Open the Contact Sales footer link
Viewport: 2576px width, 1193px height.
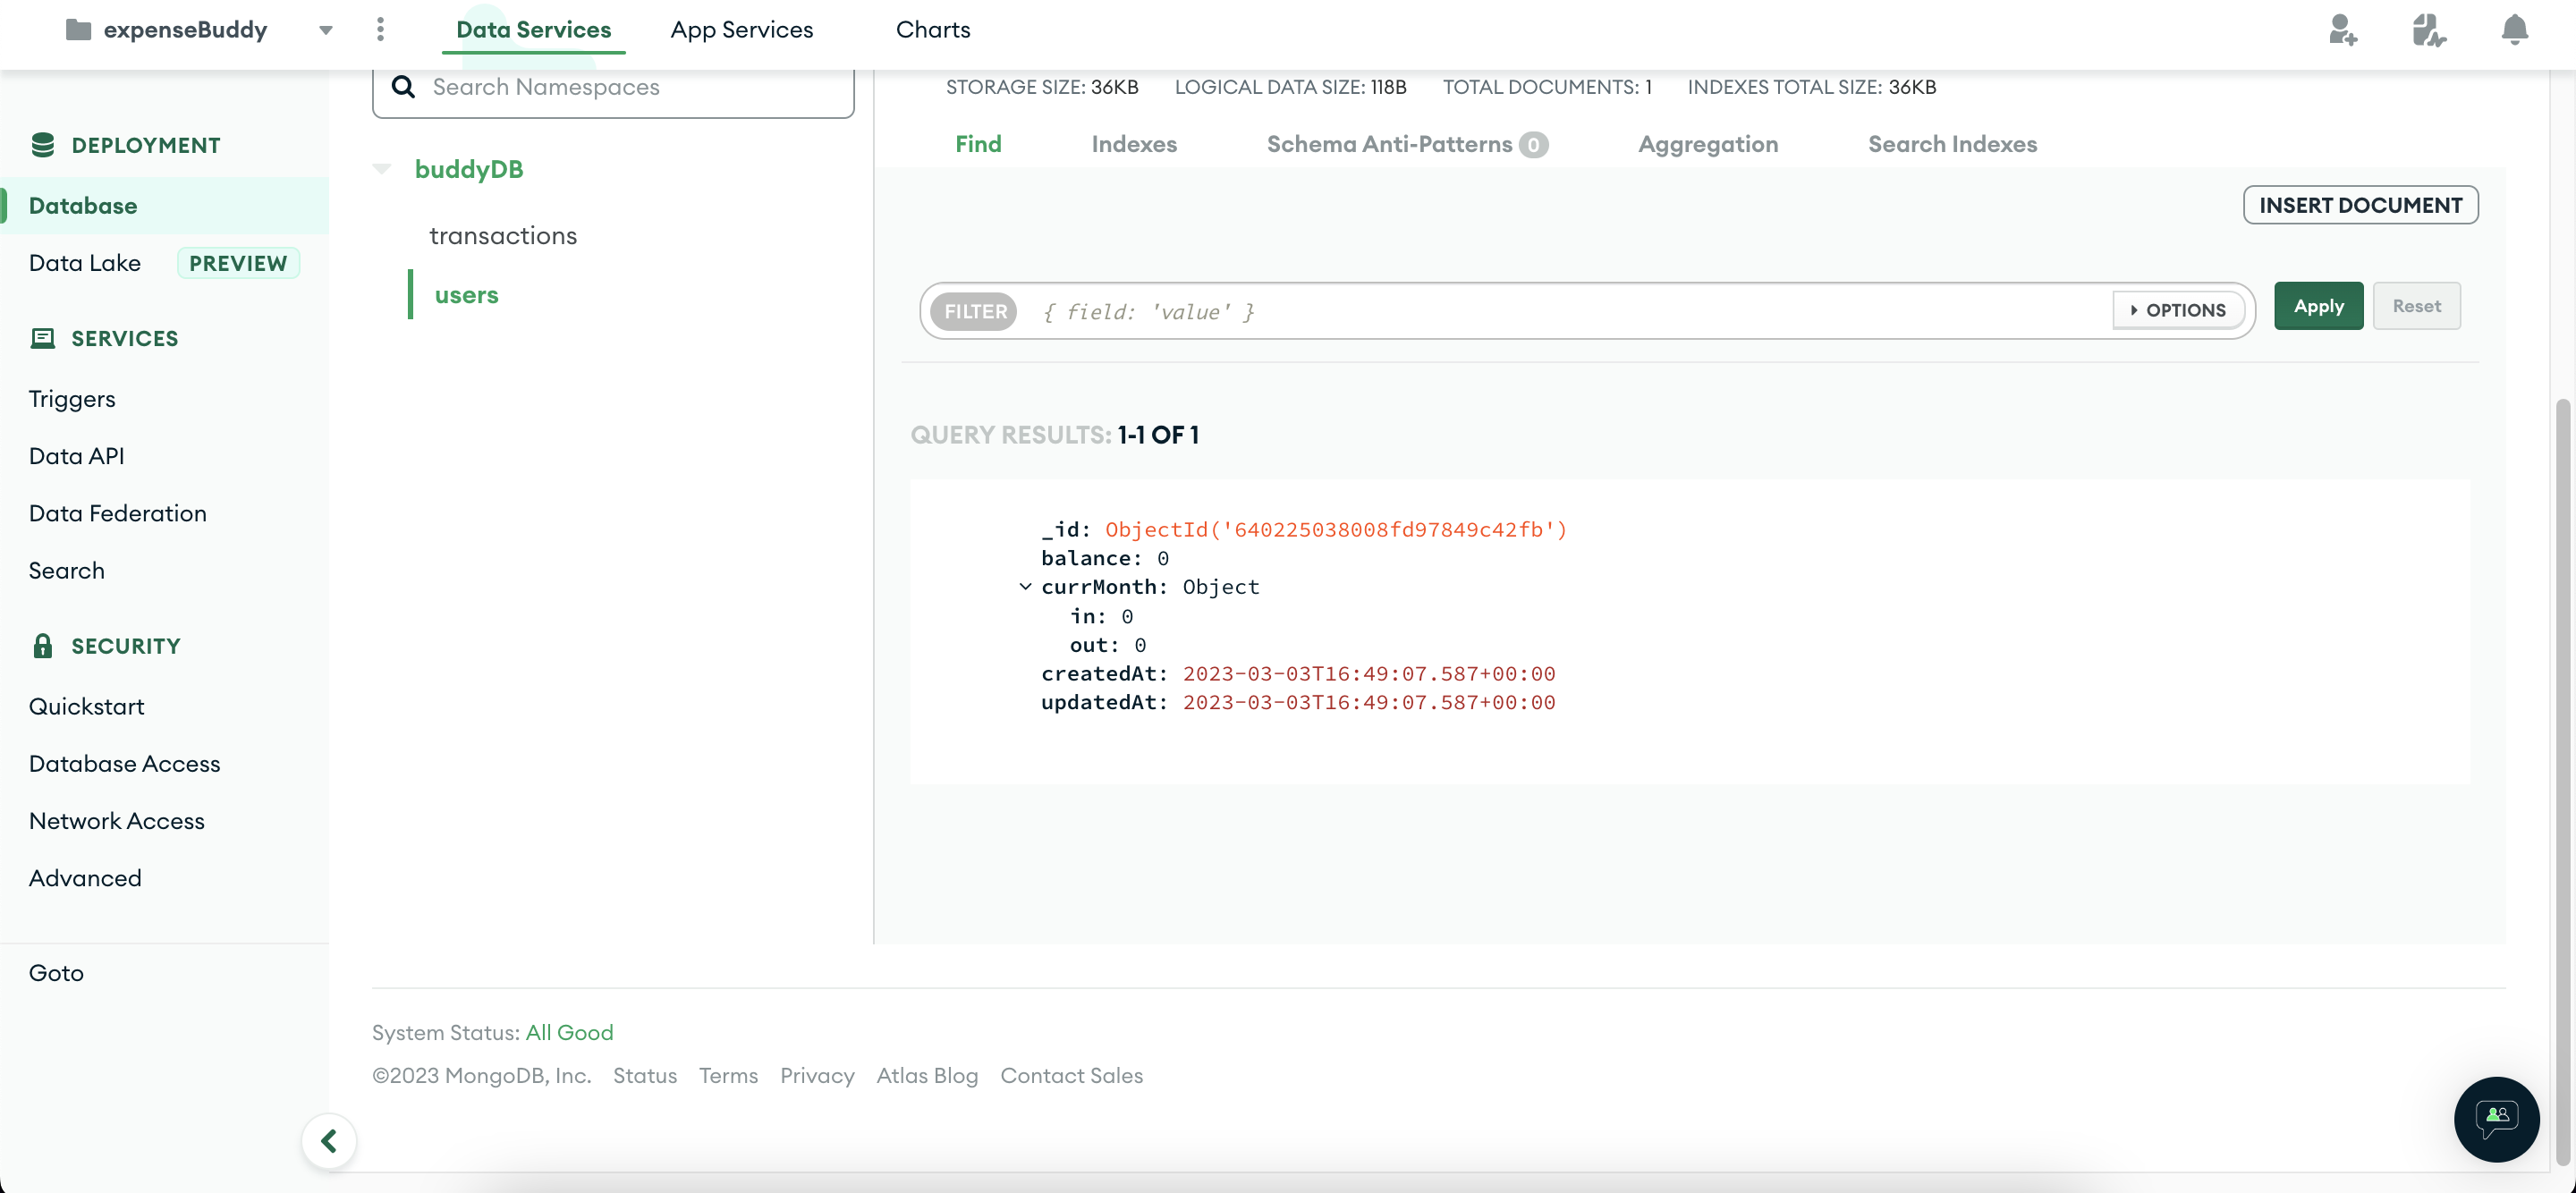1071,1075
